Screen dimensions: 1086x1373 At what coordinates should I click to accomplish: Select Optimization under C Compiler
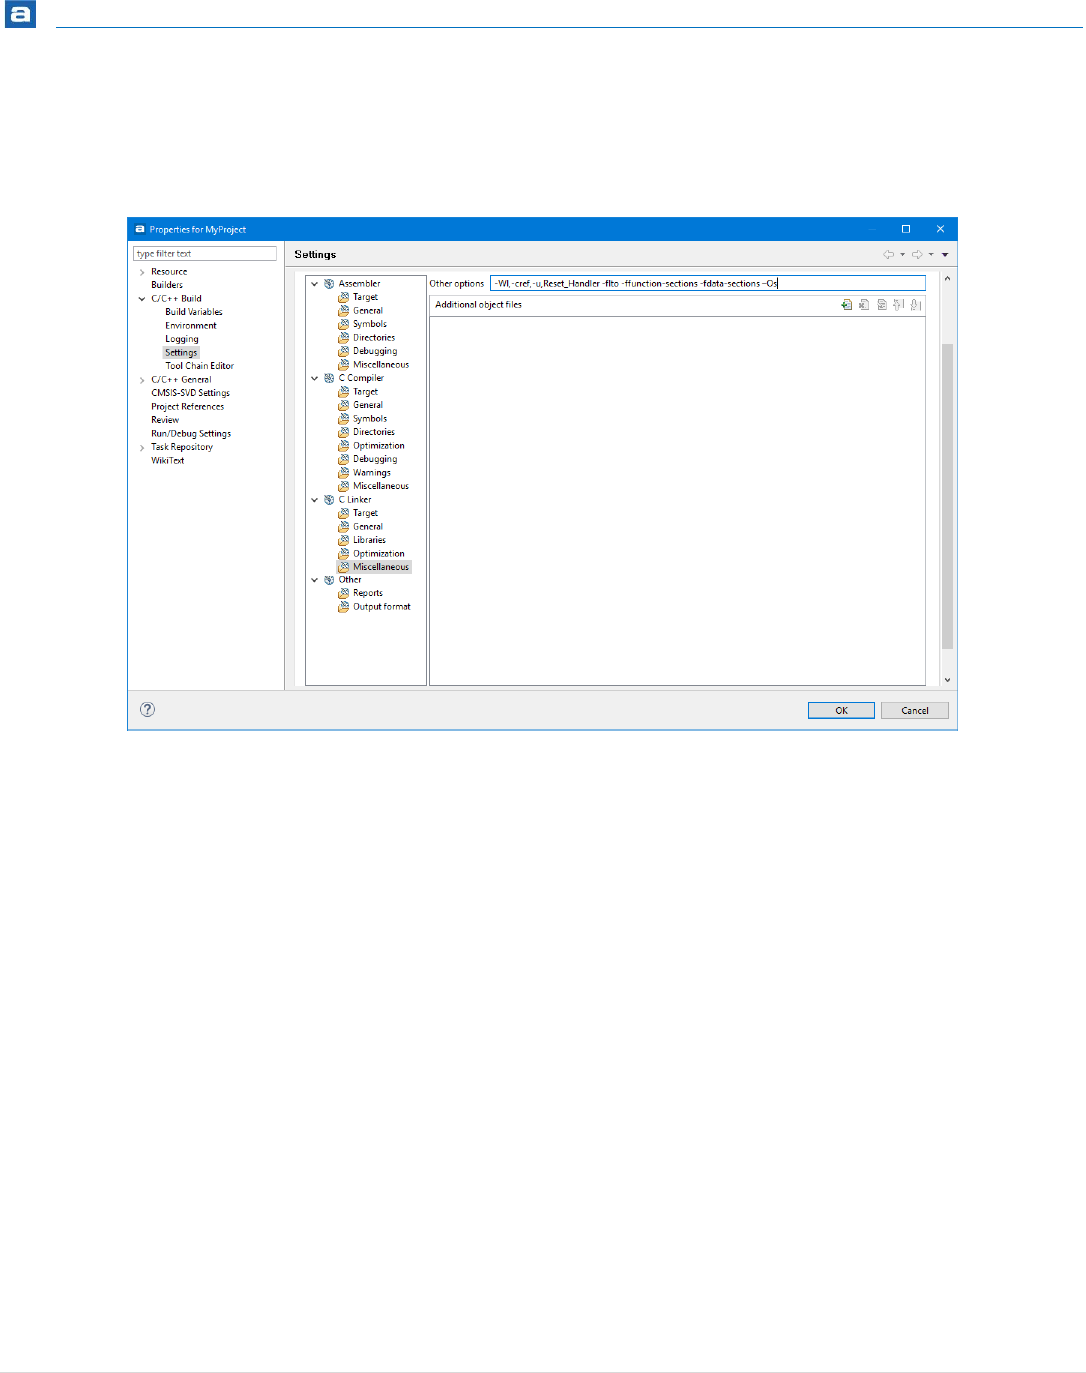tap(378, 446)
